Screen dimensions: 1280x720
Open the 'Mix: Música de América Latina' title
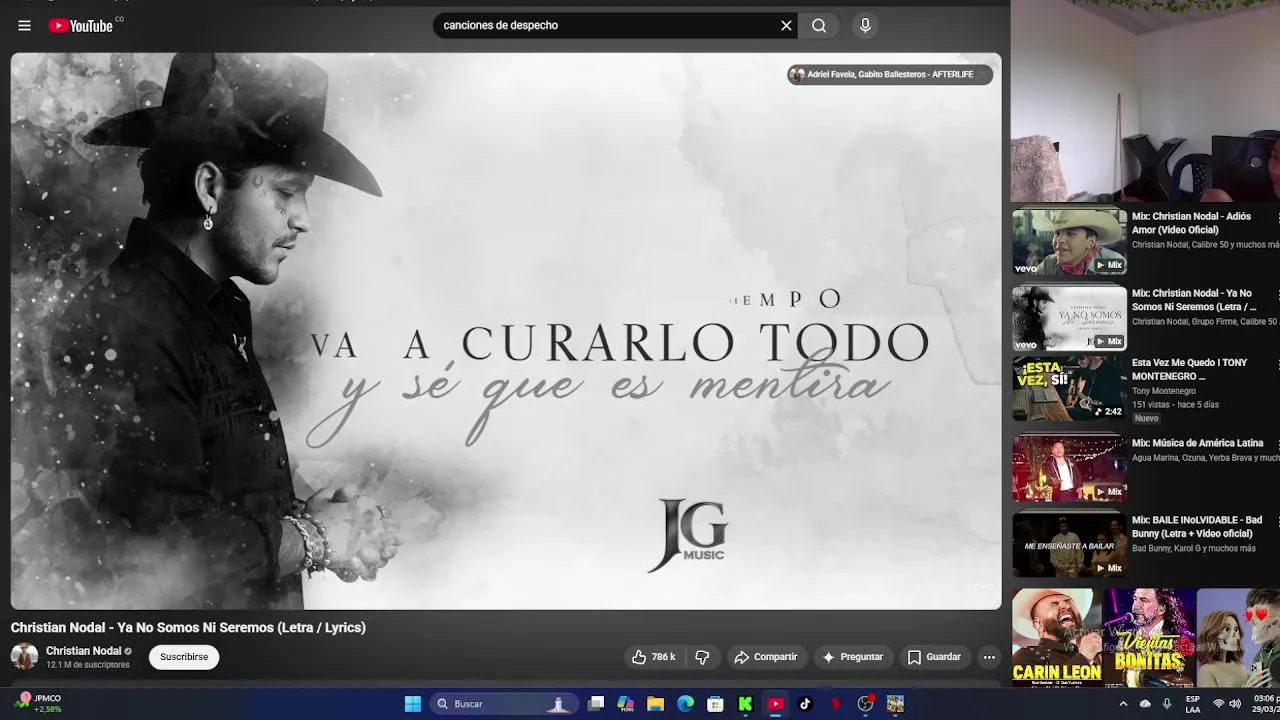pos(1197,443)
